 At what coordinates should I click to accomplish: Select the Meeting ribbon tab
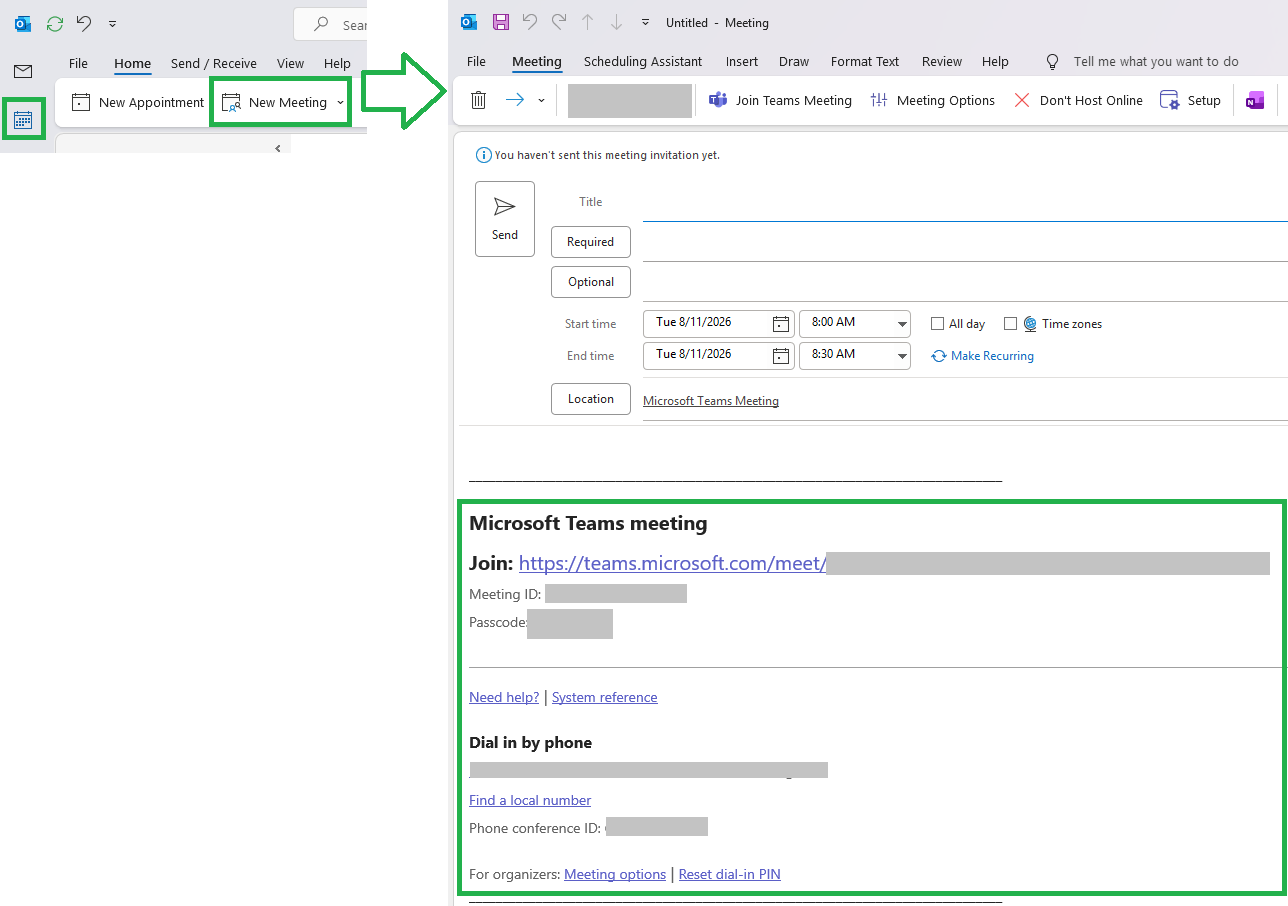(537, 61)
